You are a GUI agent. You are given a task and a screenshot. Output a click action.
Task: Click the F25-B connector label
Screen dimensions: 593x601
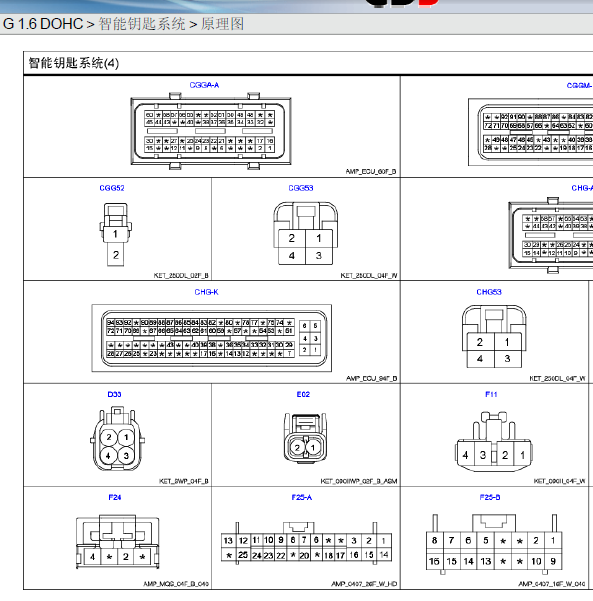[490, 498]
